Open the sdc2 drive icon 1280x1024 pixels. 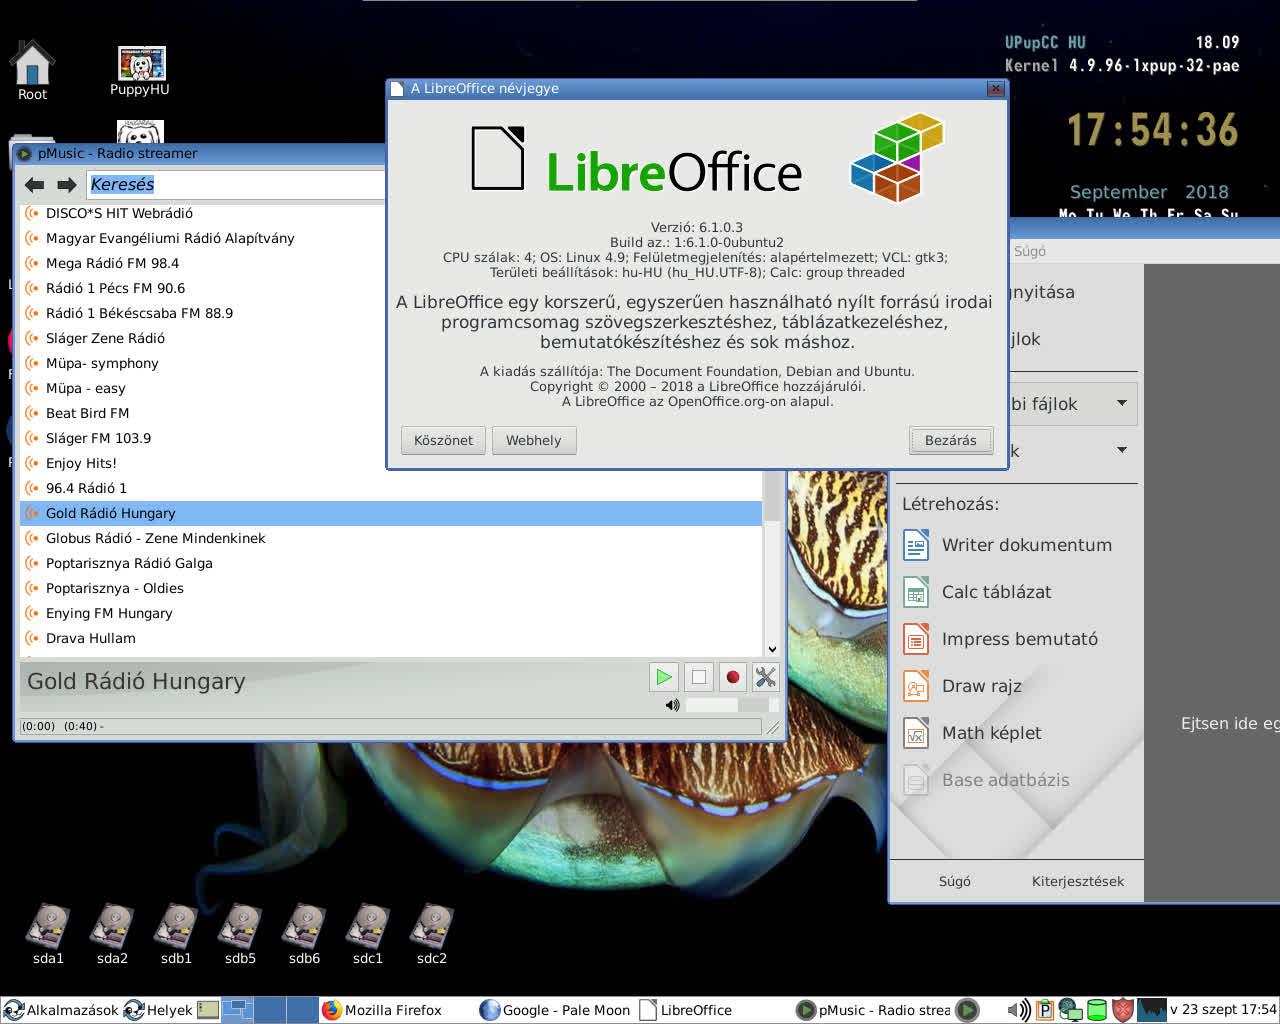[x=432, y=934]
